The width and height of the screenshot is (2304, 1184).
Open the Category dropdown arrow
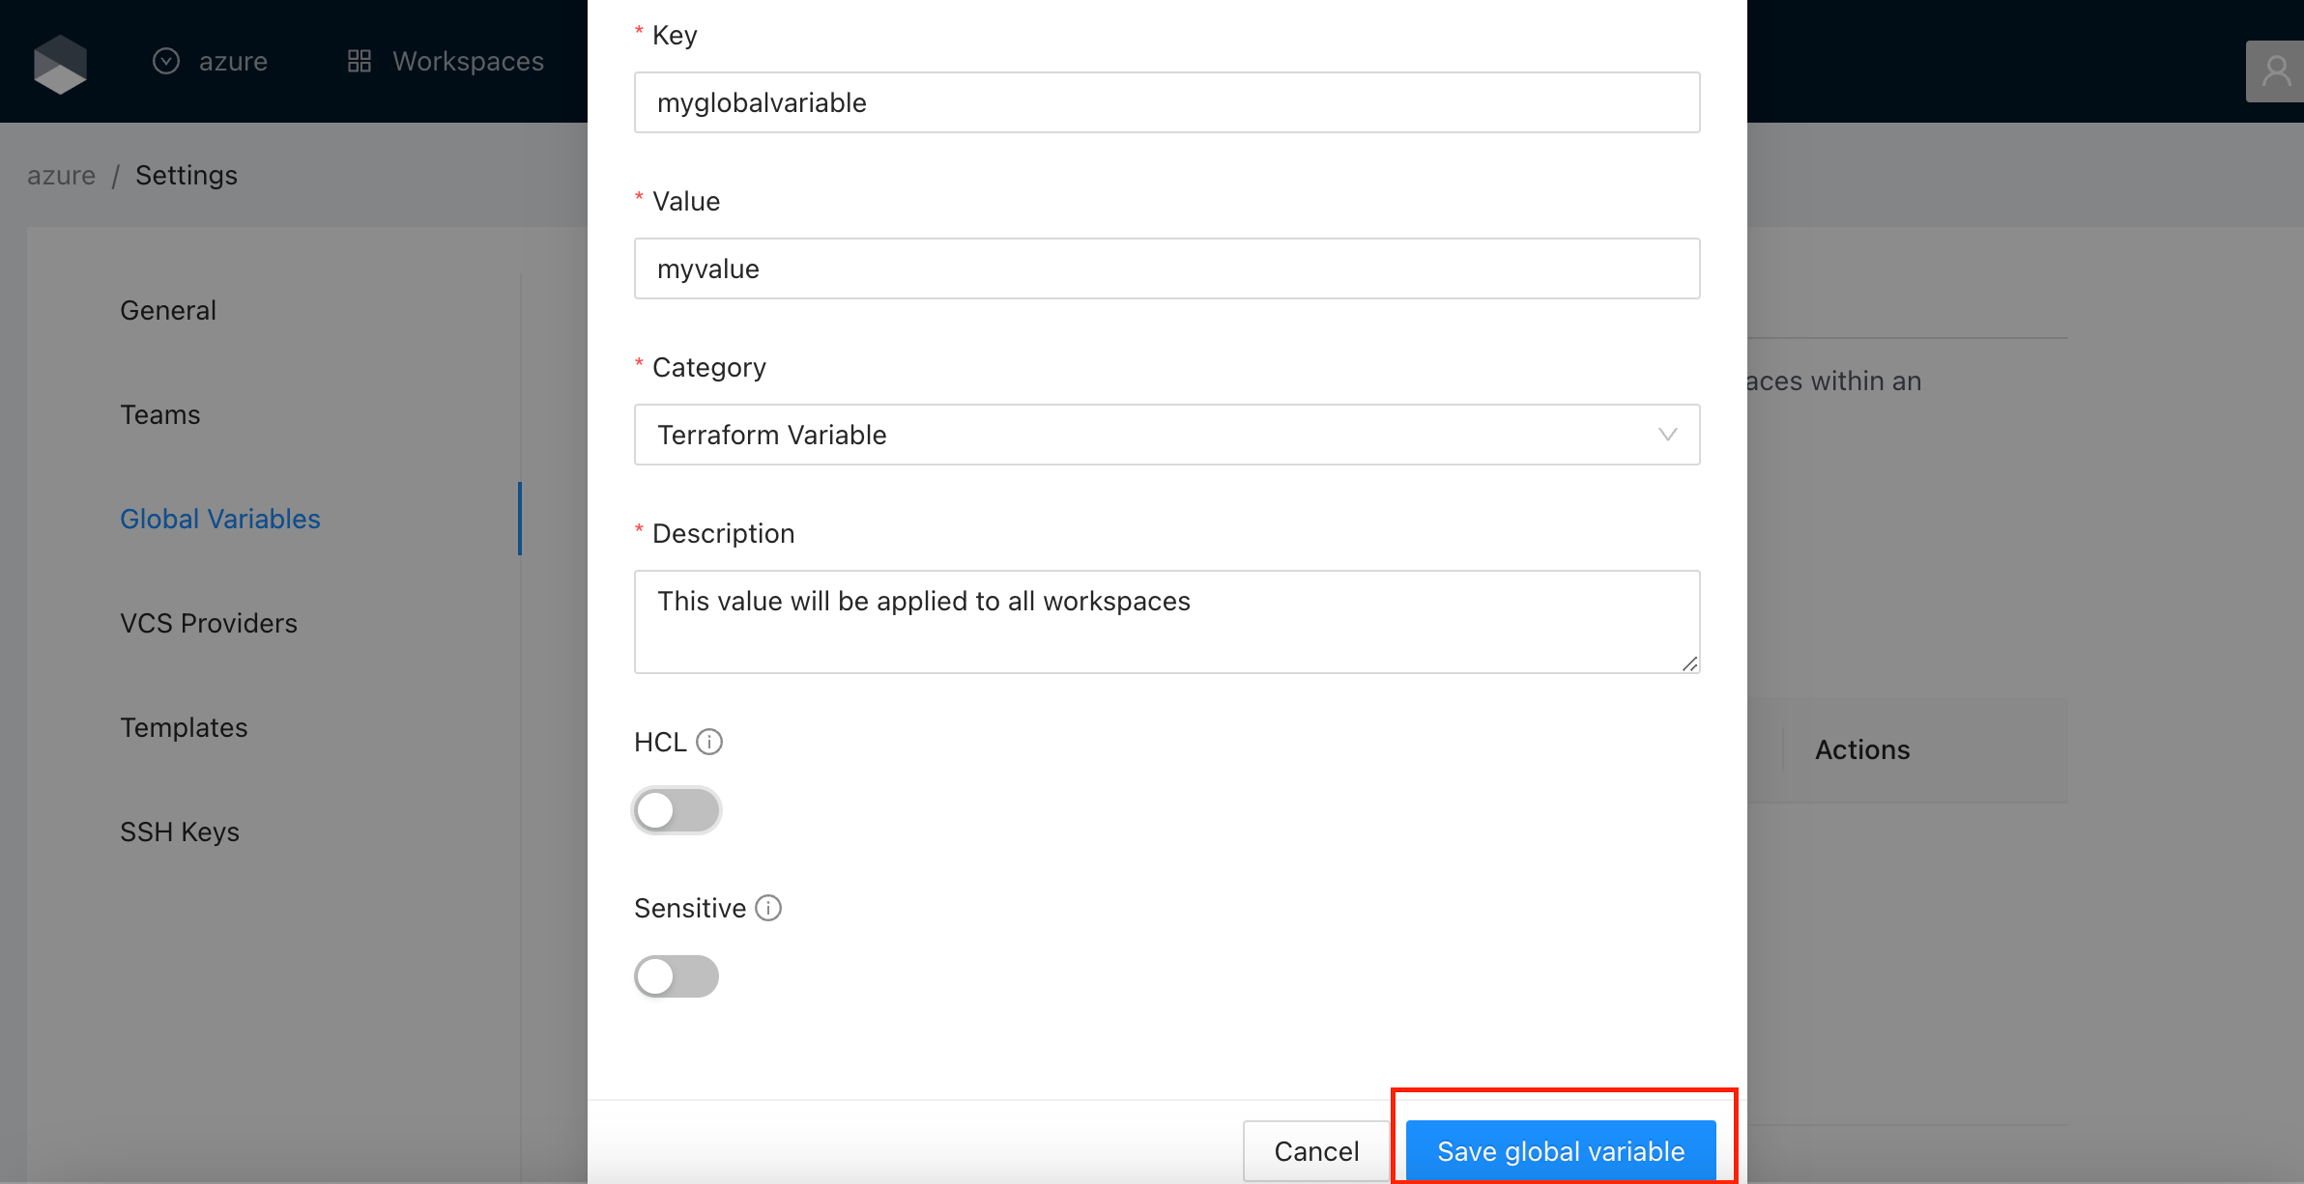point(1667,435)
